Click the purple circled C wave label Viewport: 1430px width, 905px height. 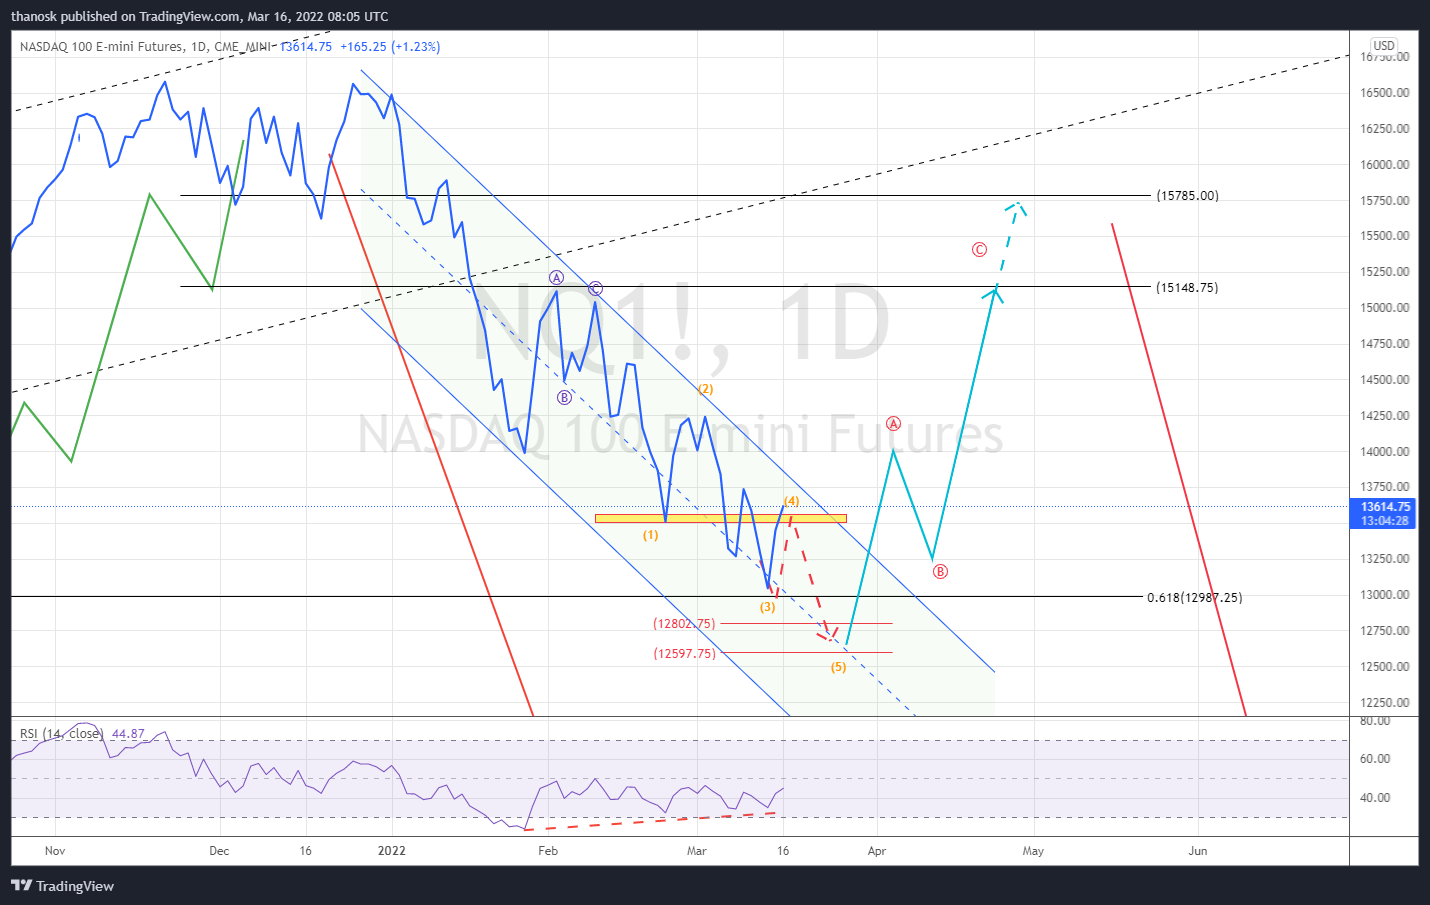pos(595,289)
